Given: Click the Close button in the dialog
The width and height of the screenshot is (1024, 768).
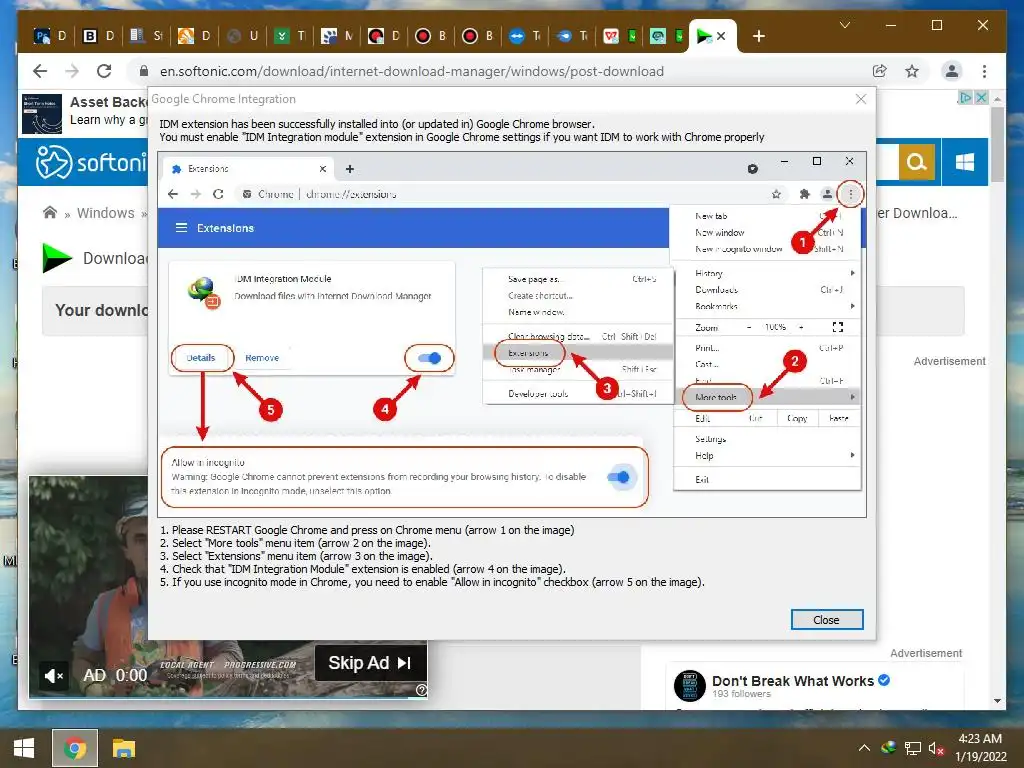Looking at the screenshot, I should coord(827,620).
